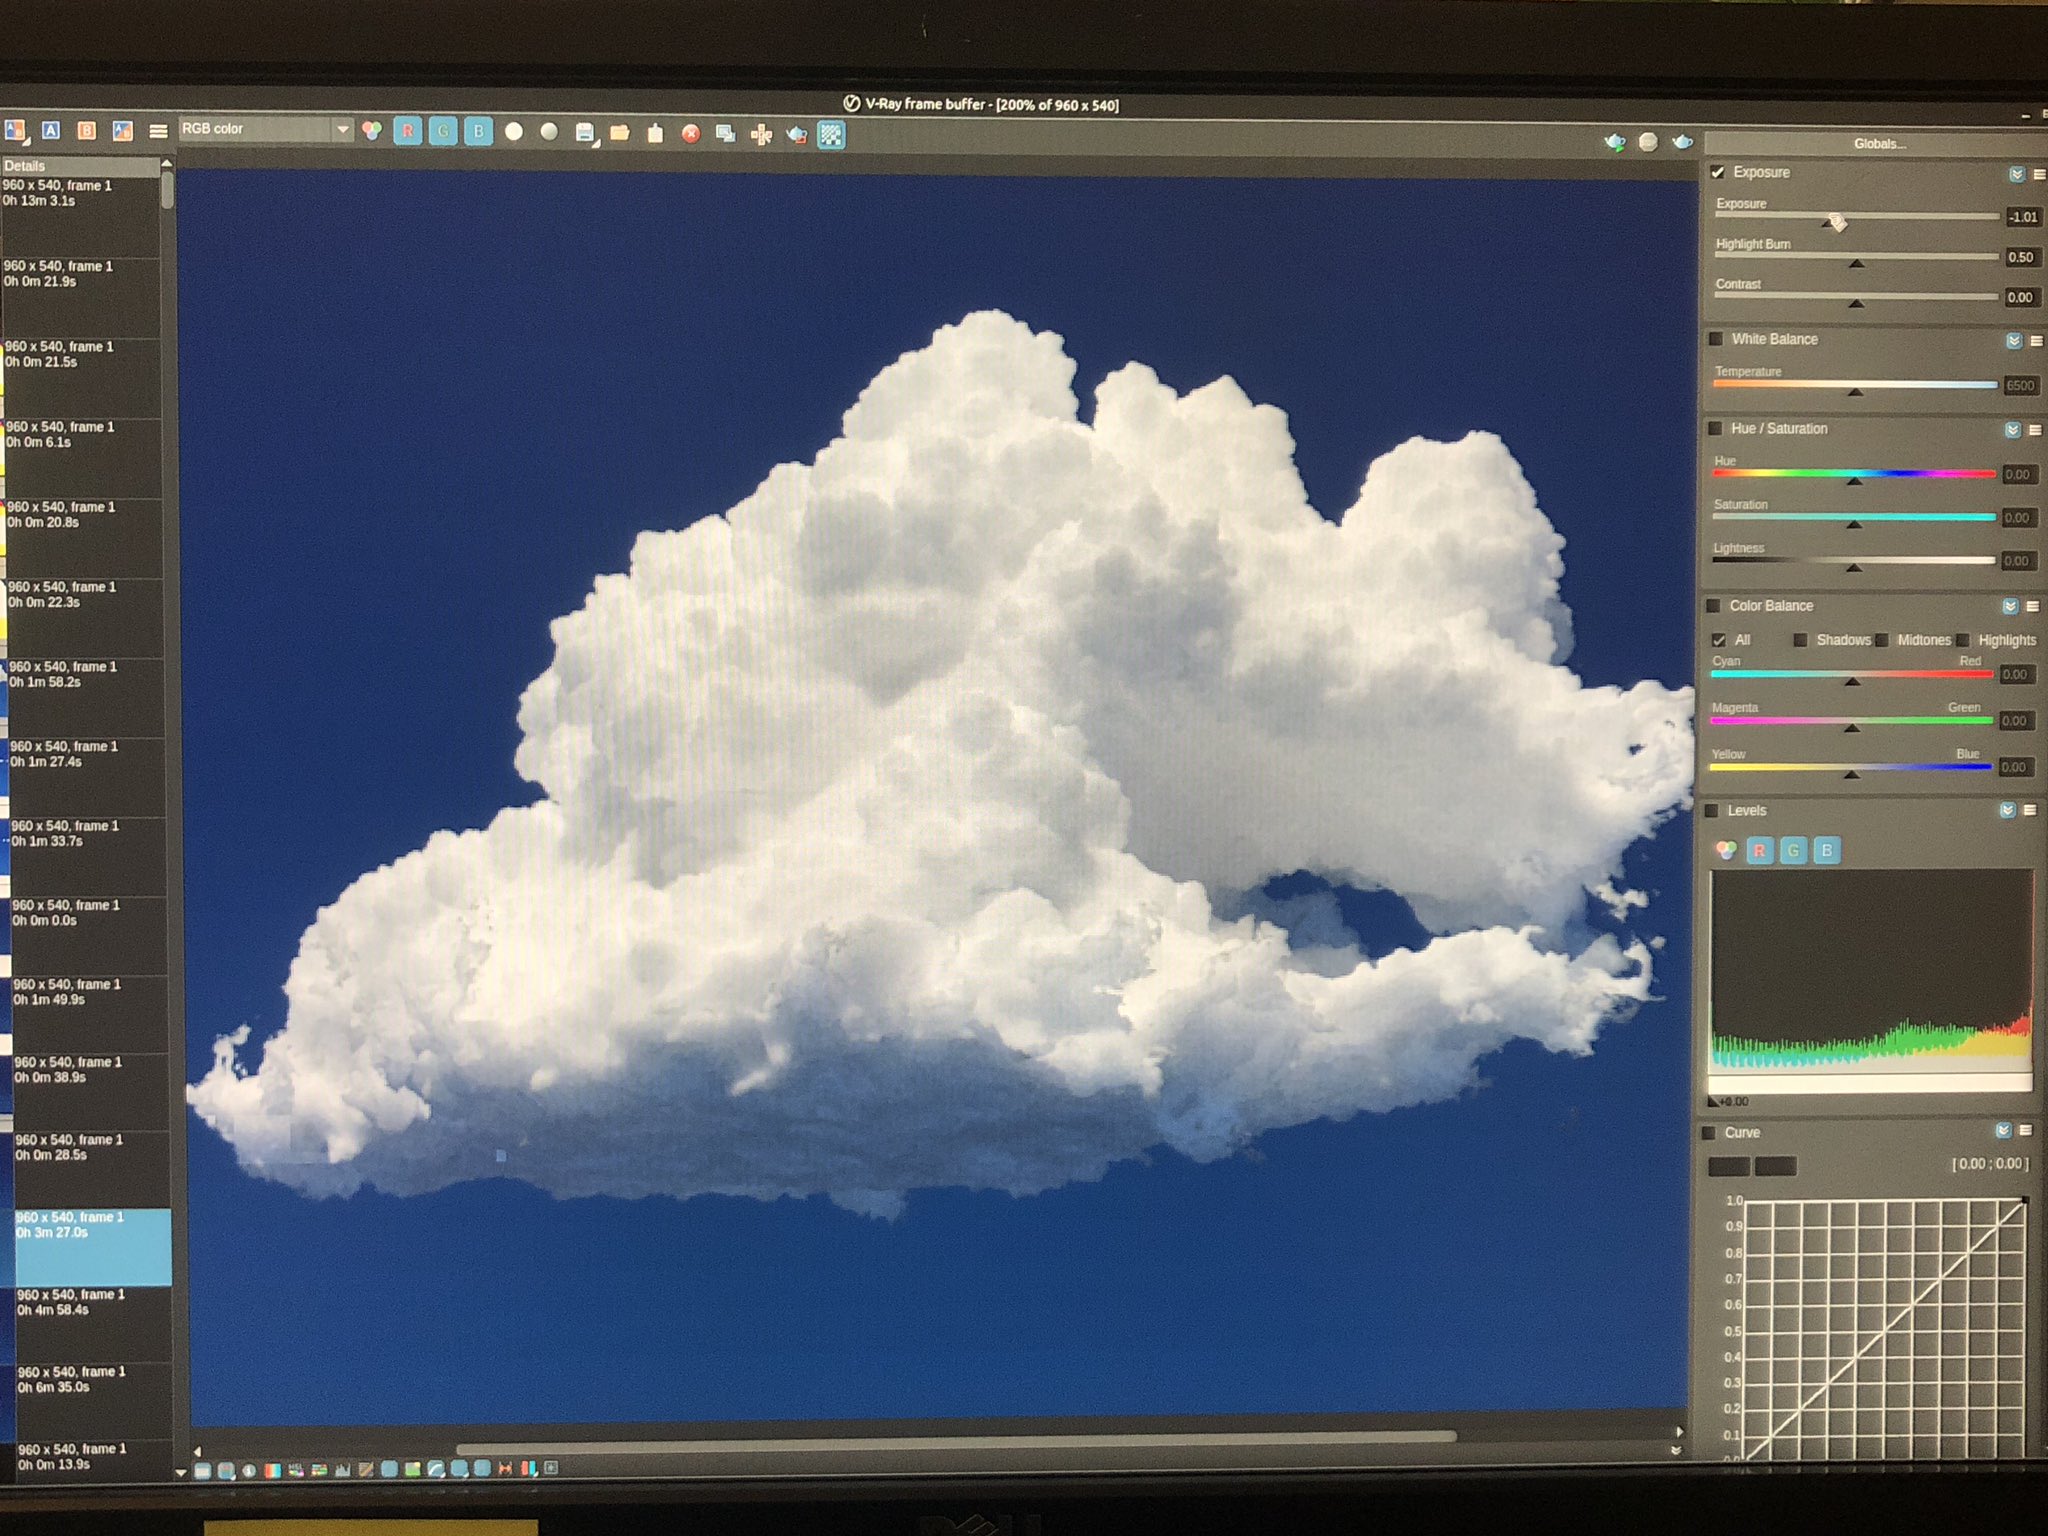Open the RGB color channel dropdown
The height and width of the screenshot is (1536, 2048).
point(265,129)
